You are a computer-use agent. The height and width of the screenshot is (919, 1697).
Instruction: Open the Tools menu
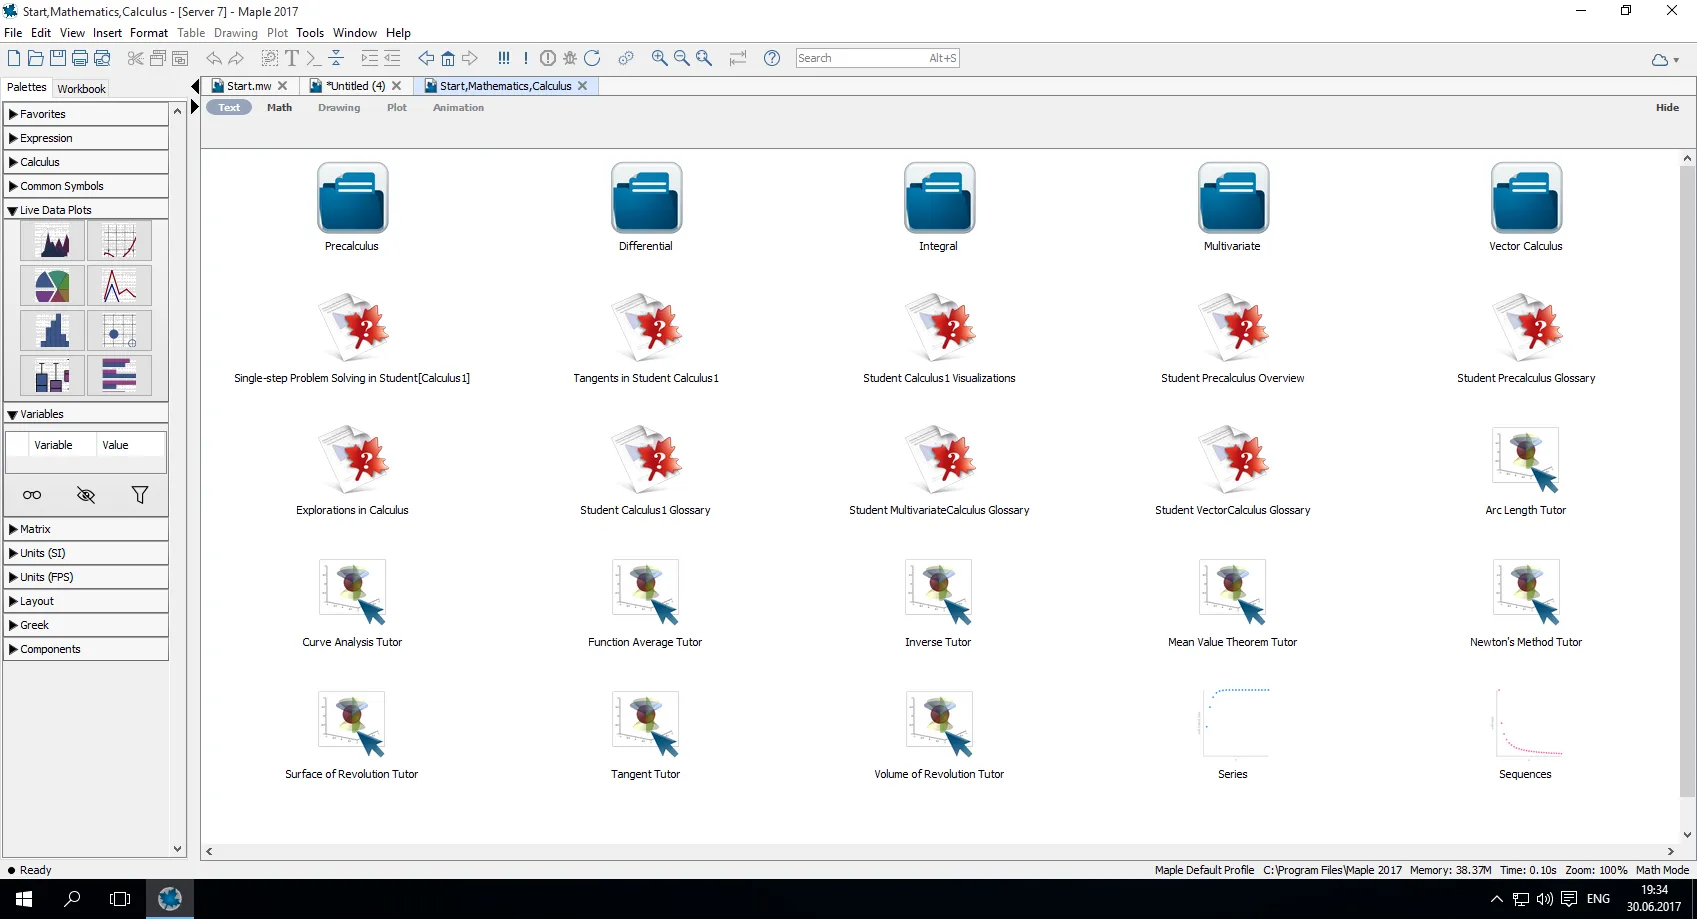click(310, 33)
